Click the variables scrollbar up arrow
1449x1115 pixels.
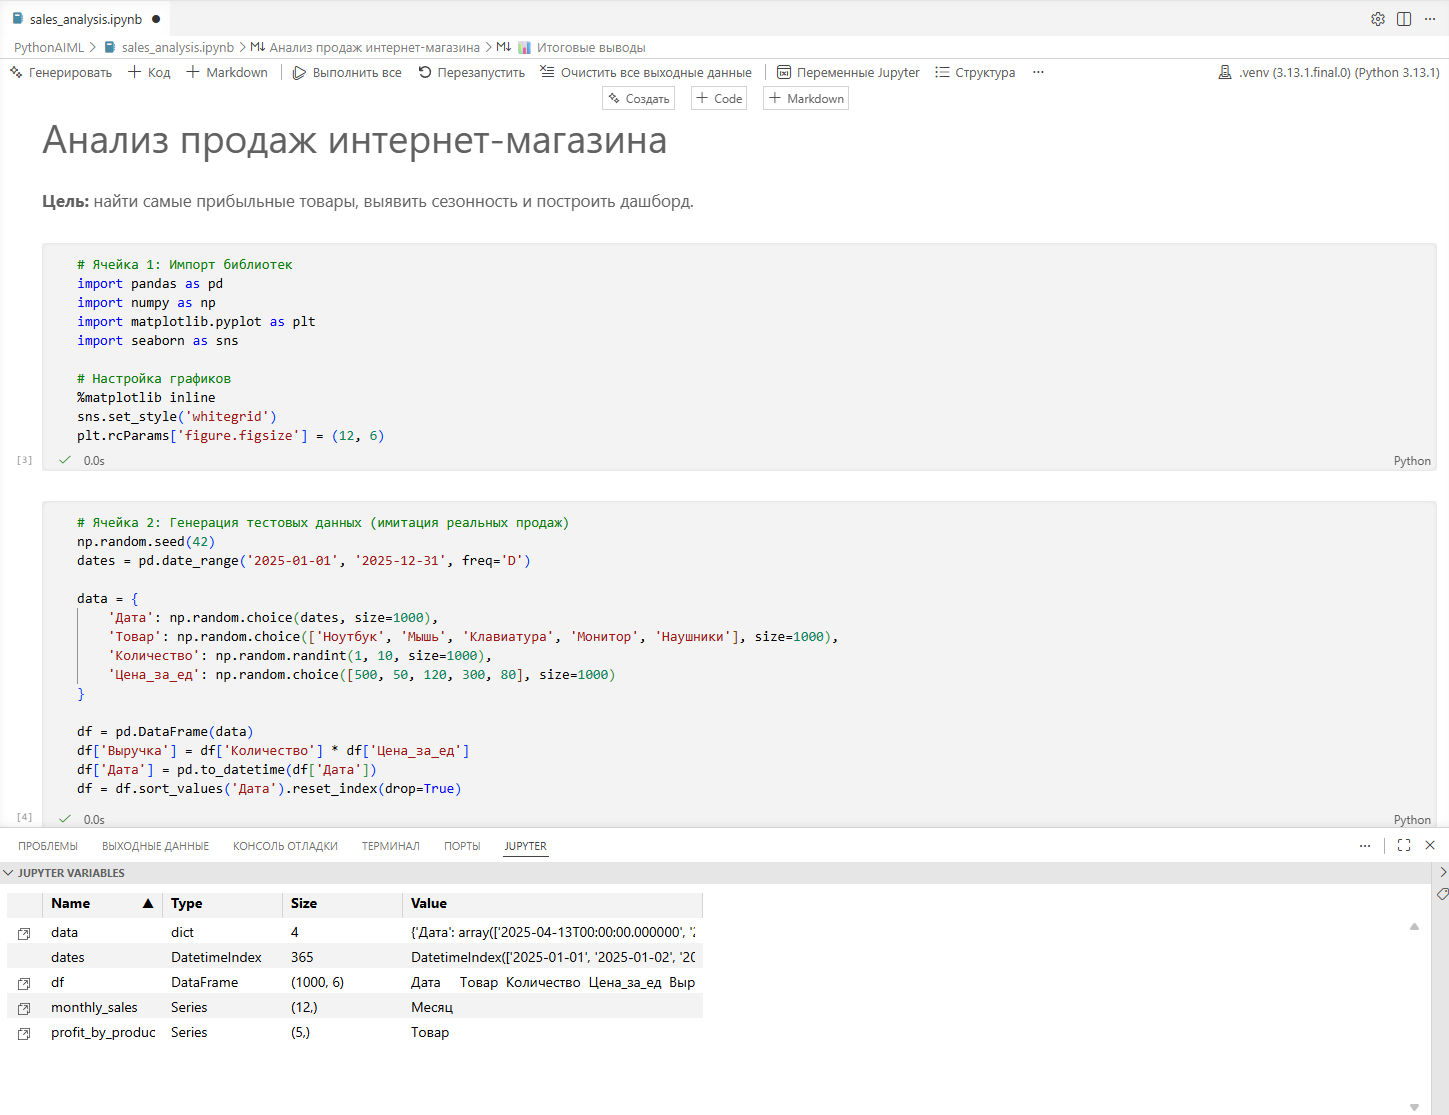click(1414, 926)
